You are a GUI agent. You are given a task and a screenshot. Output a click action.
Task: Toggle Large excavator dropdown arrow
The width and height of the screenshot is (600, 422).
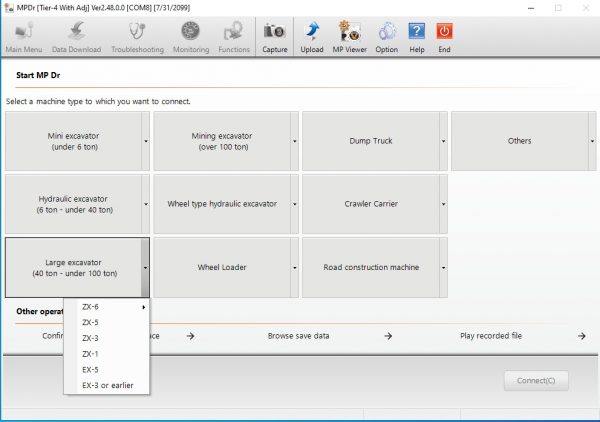[145, 267]
